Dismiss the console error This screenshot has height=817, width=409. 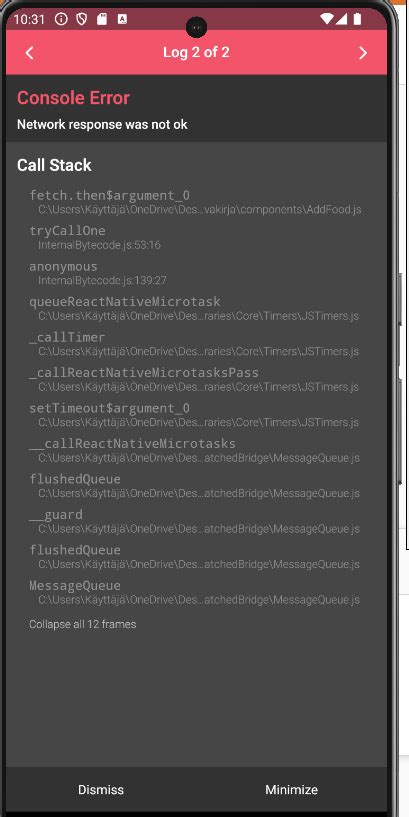[x=101, y=789]
